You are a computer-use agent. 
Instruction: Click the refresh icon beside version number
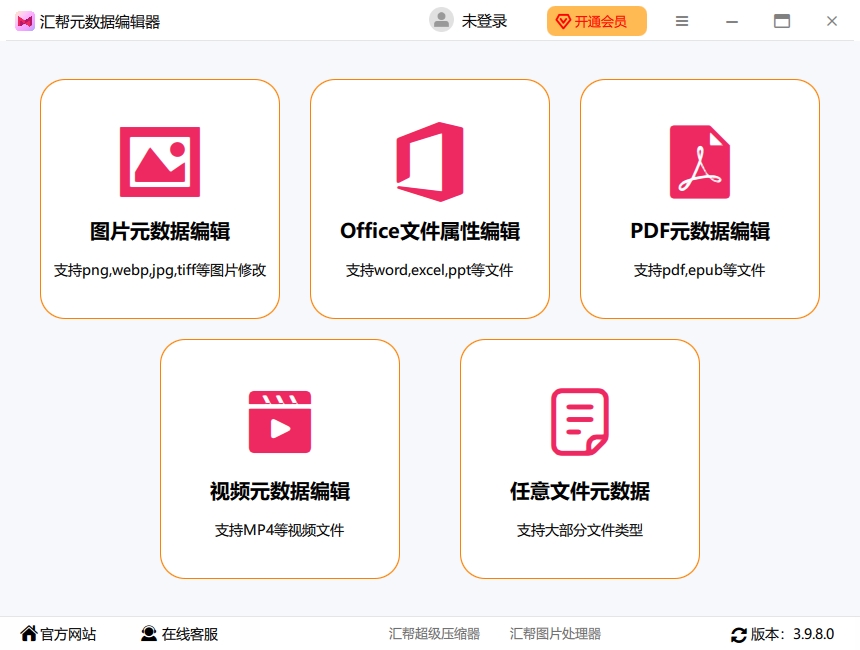point(739,635)
